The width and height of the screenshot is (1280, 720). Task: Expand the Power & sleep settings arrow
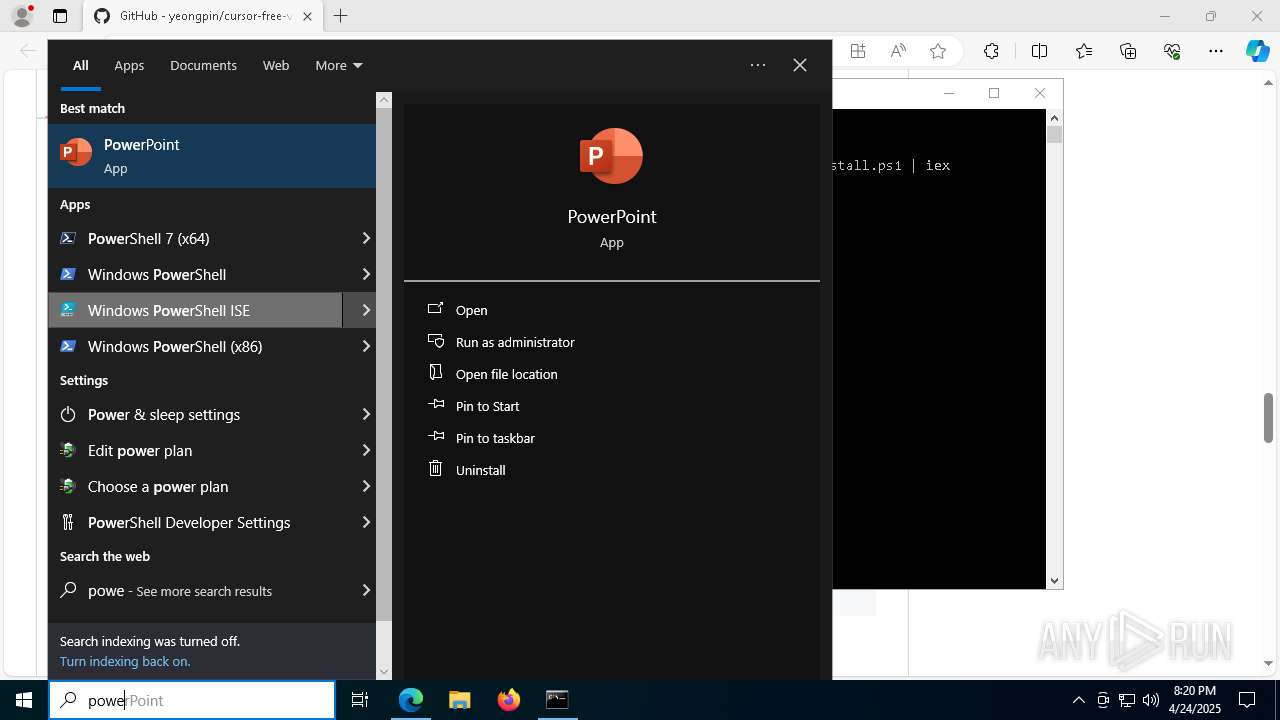click(x=366, y=414)
